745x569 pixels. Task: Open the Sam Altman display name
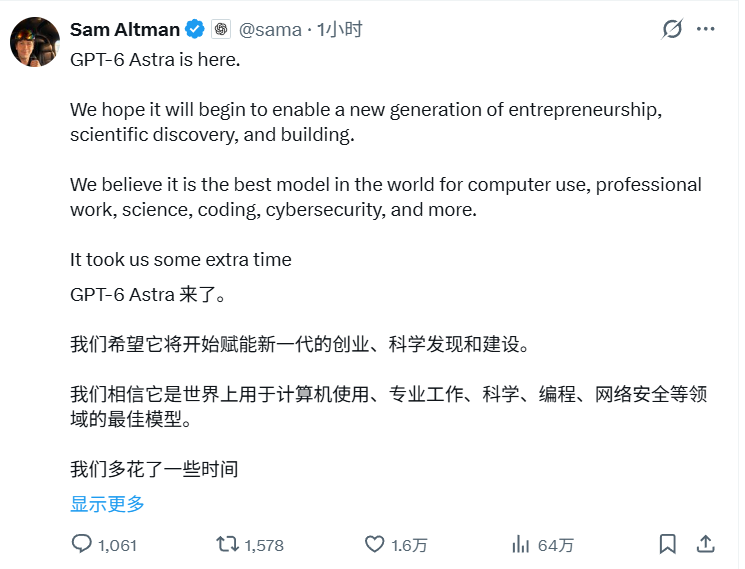[x=125, y=29]
